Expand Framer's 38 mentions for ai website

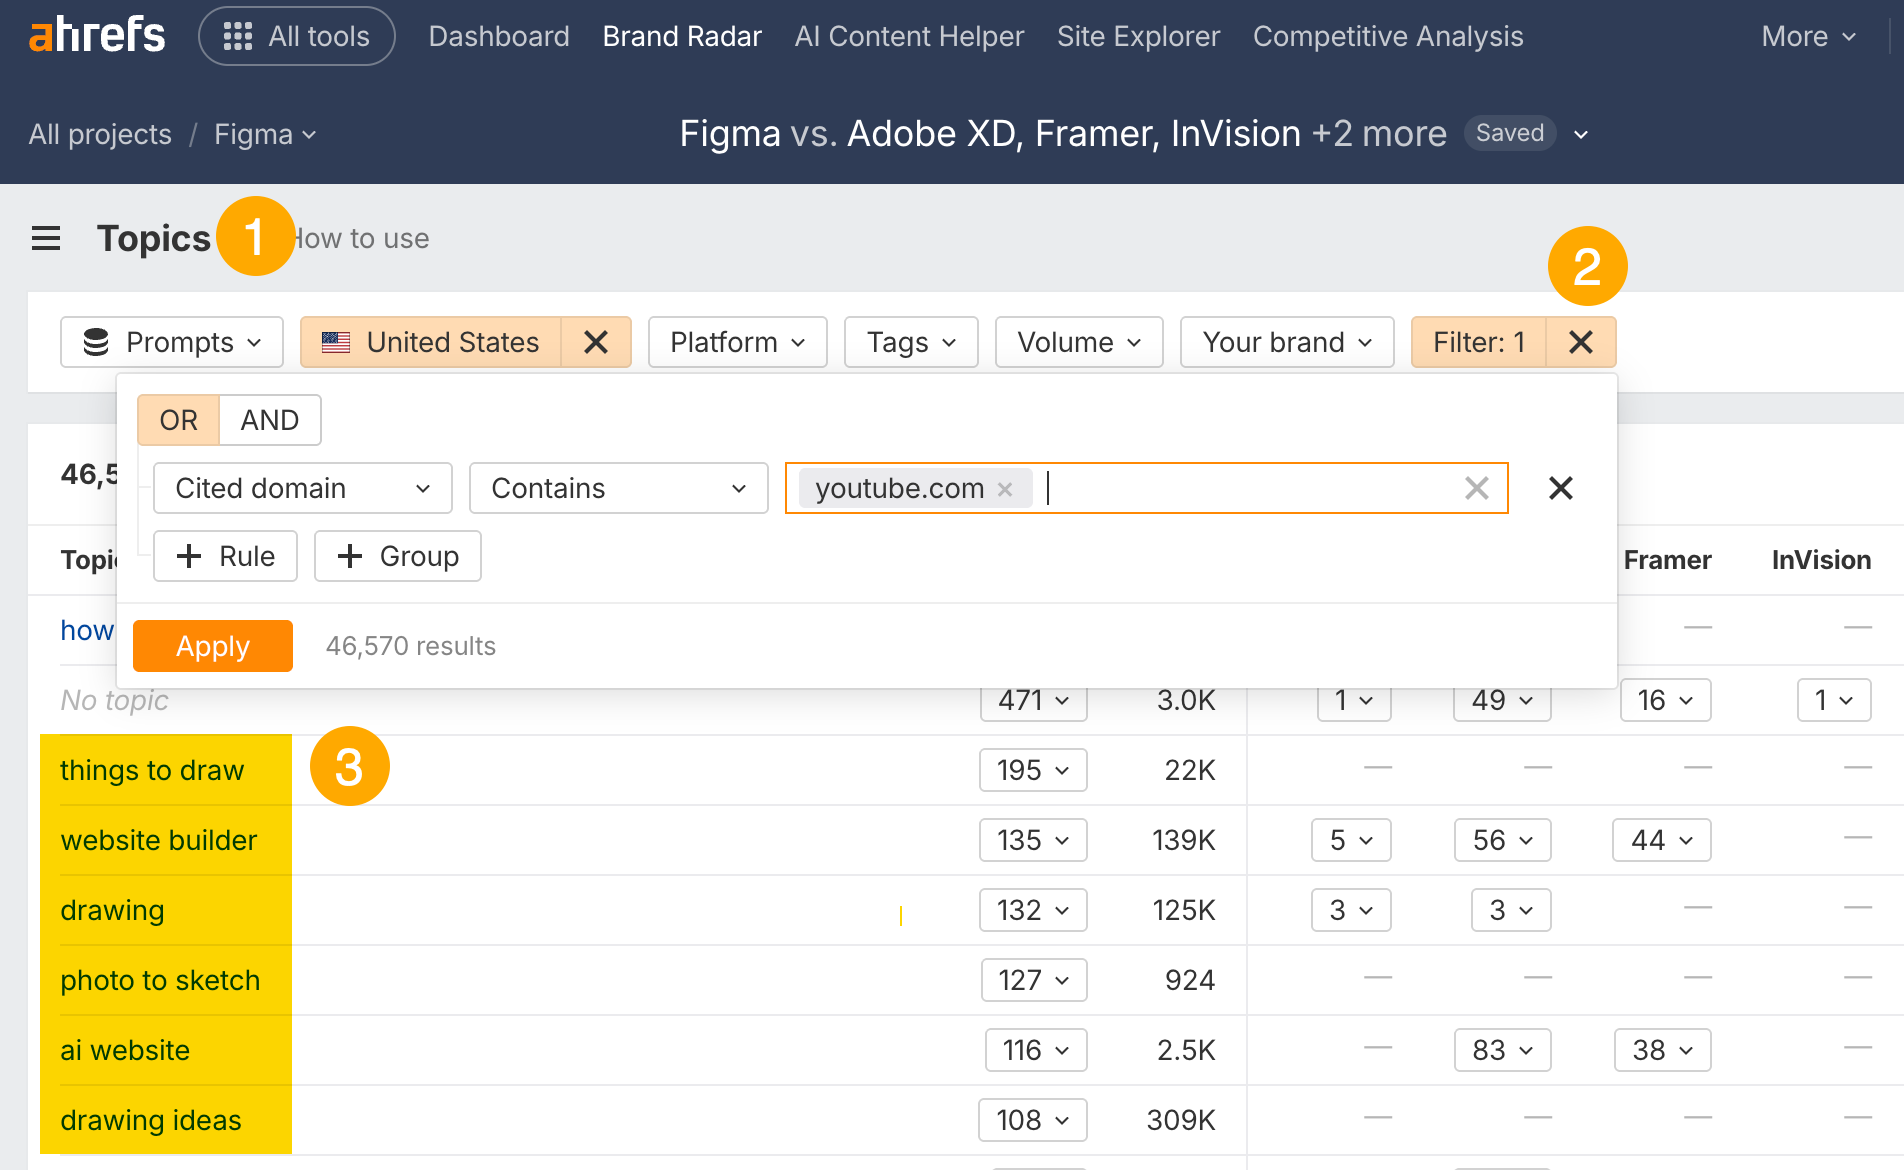(1663, 1050)
